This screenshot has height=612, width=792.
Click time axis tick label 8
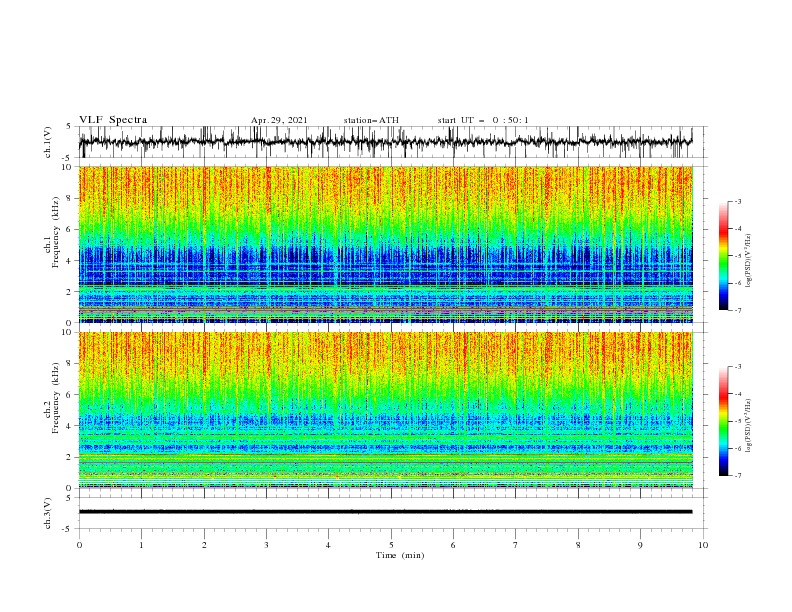pyautogui.click(x=578, y=545)
